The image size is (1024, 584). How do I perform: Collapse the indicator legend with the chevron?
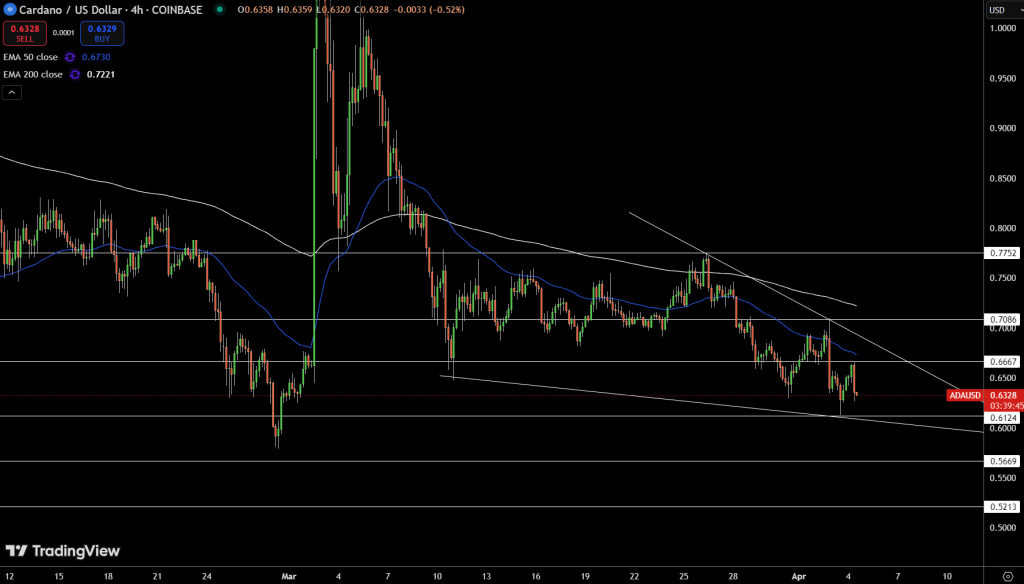click(x=12, y=93)
